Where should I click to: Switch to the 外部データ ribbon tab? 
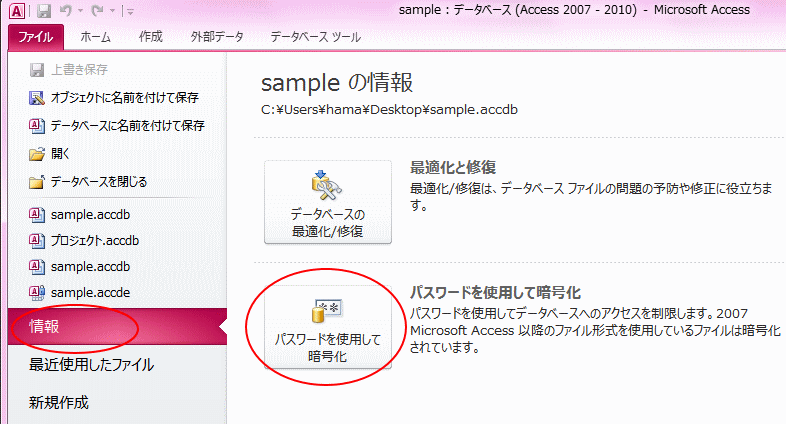pyautogui.click(x=217, y=37)
